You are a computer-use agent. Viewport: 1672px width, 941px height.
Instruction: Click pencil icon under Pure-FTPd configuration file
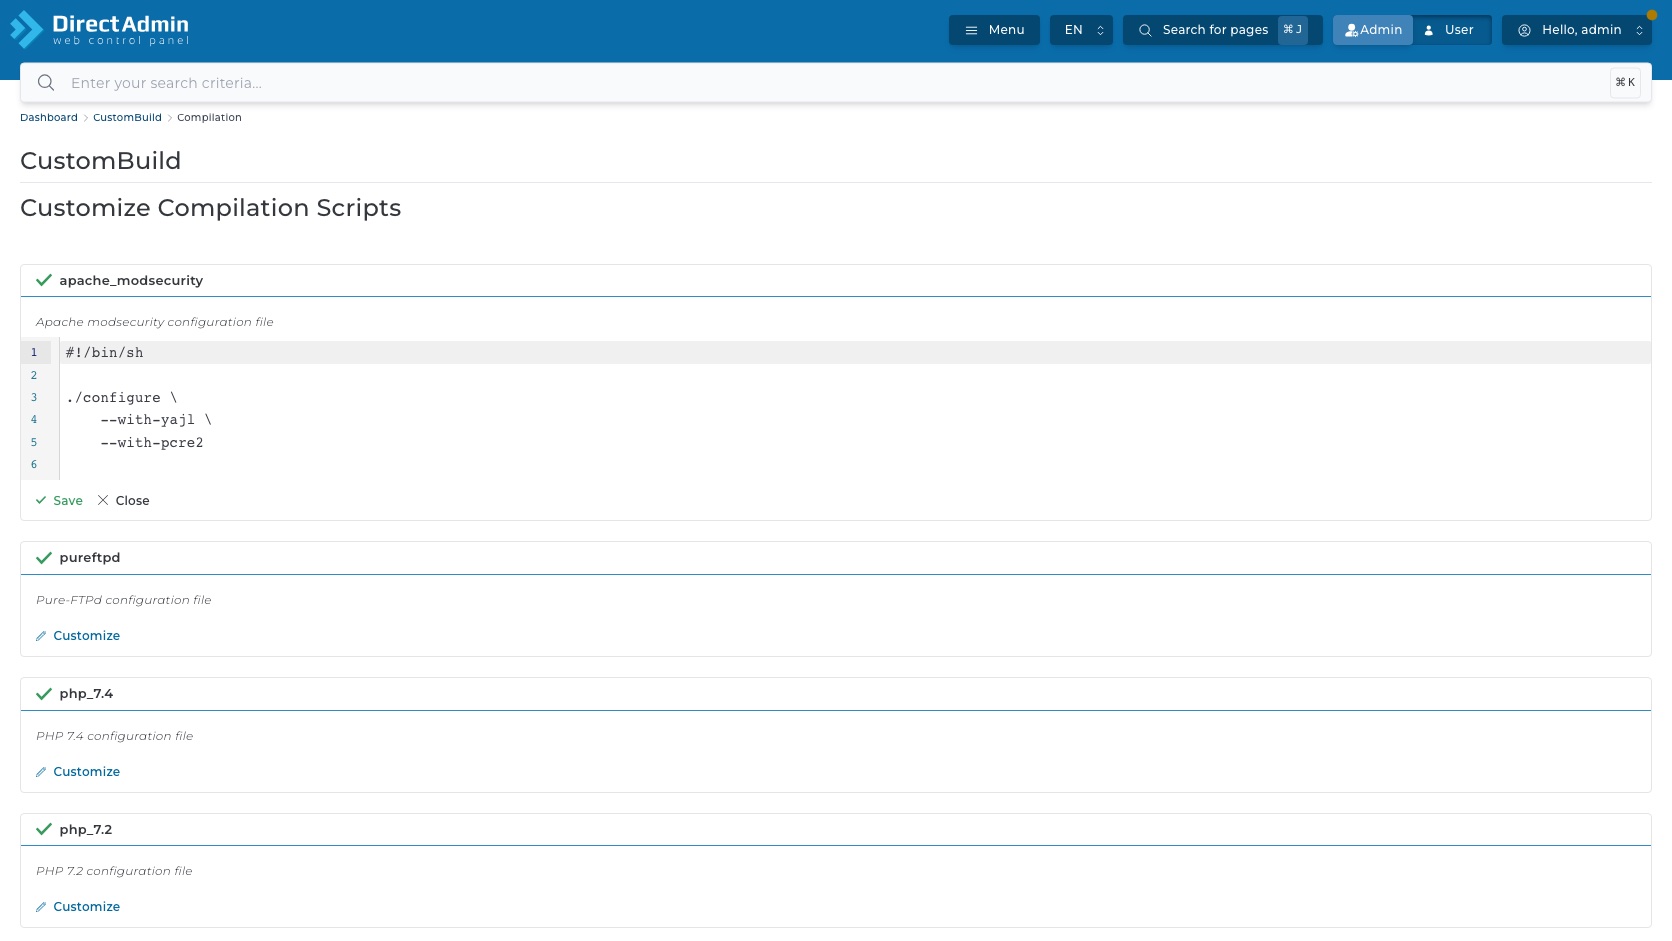click(x=41, y=636)
